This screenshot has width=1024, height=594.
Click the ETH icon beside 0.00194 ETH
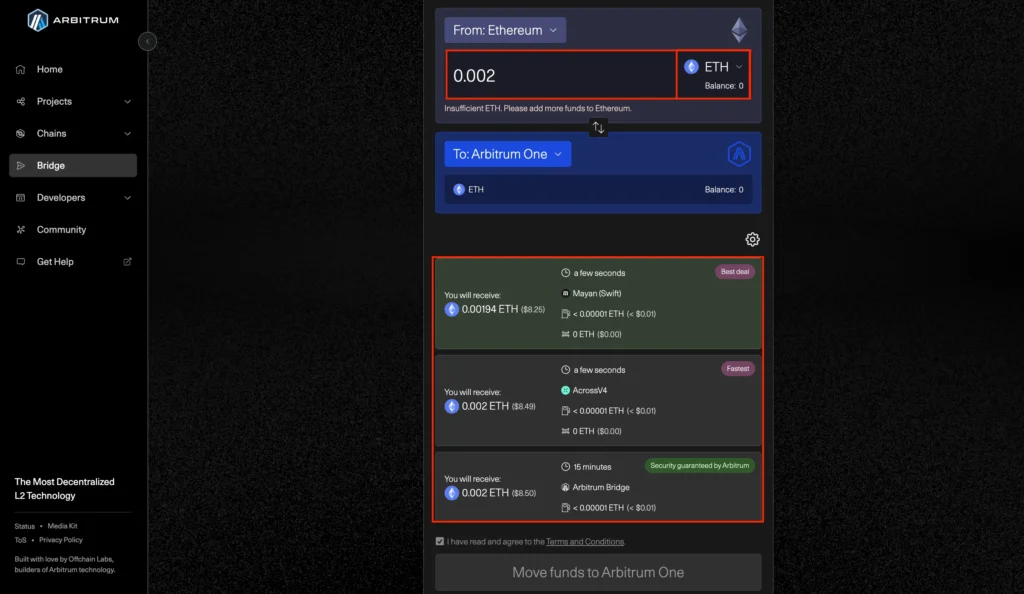(451, 309)
